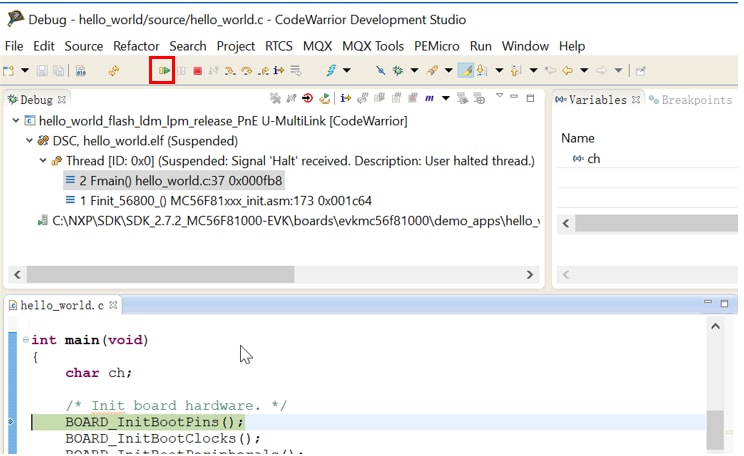Click the flash programmer lightning icon

(331, 70)
